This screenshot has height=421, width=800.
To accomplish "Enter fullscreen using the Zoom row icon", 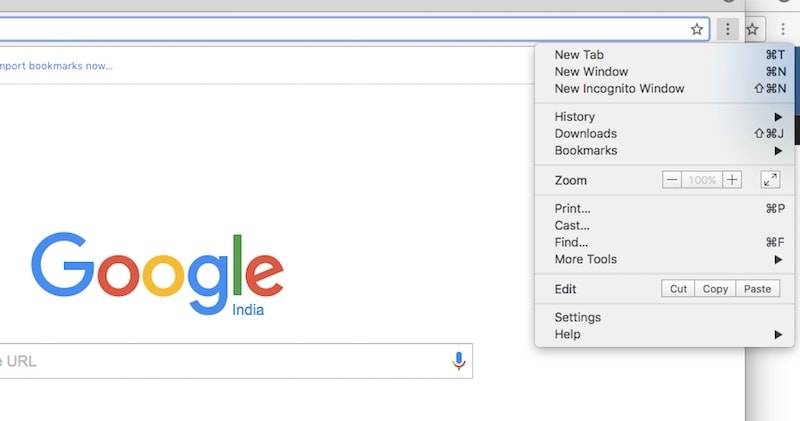I will 770,180.
